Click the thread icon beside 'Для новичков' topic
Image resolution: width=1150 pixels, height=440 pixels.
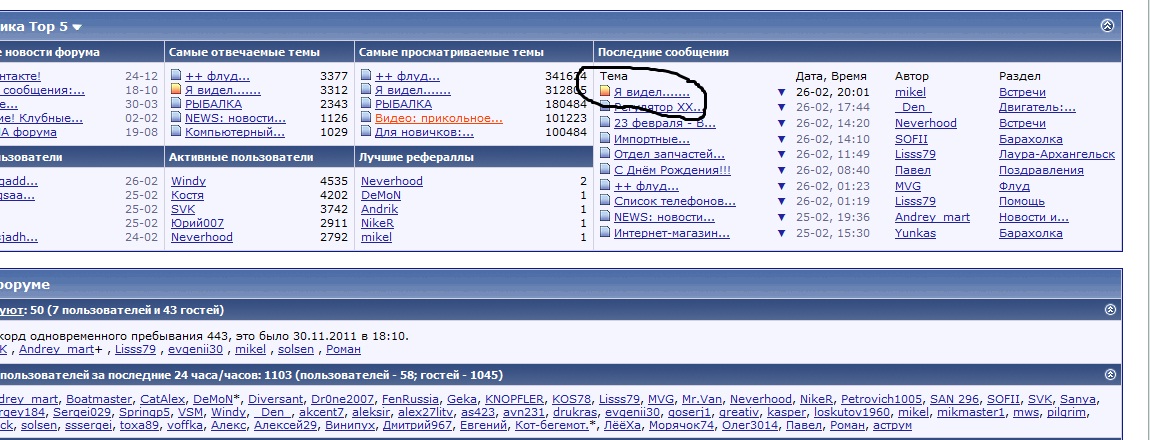pyautogui.click(x=366, y=132)
